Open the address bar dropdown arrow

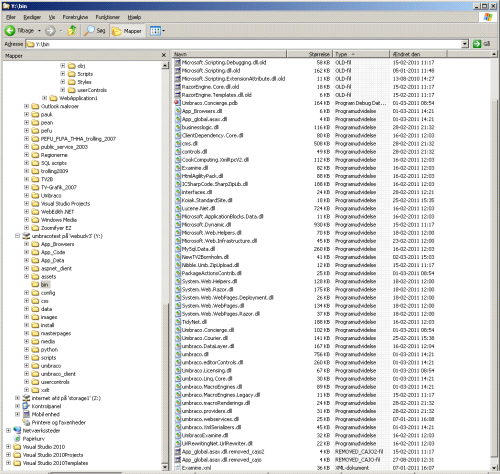point(465,44)
